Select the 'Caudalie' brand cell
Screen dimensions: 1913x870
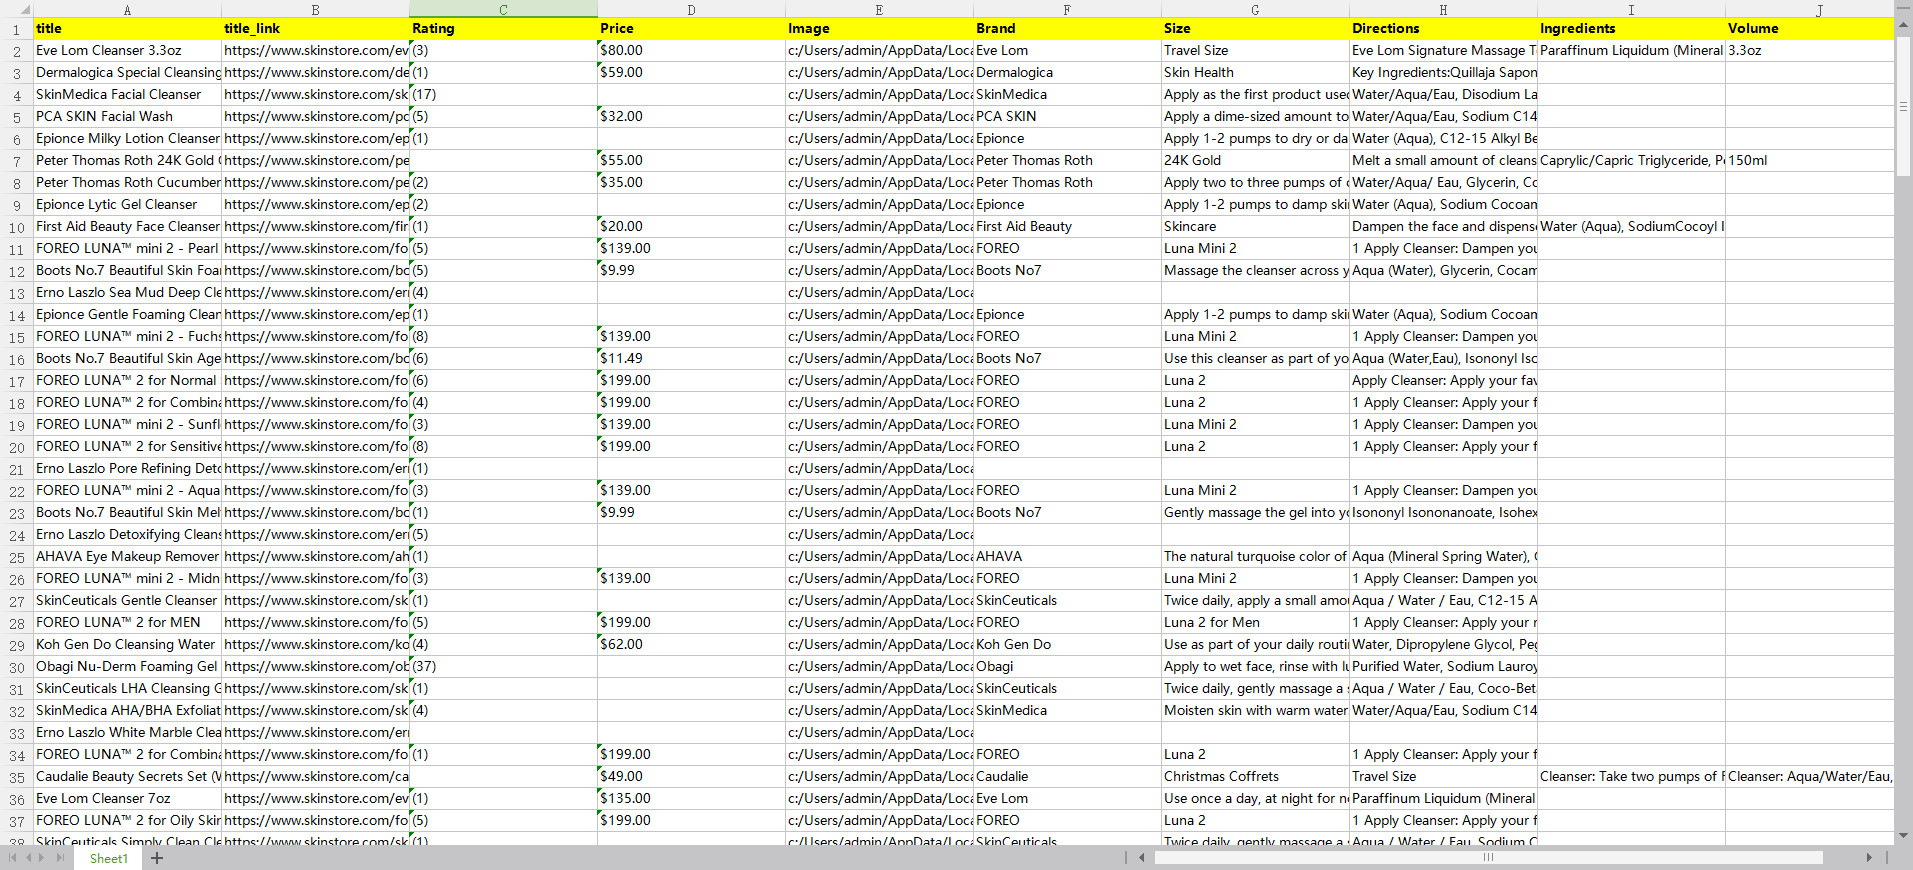[x=1067, y=776]
